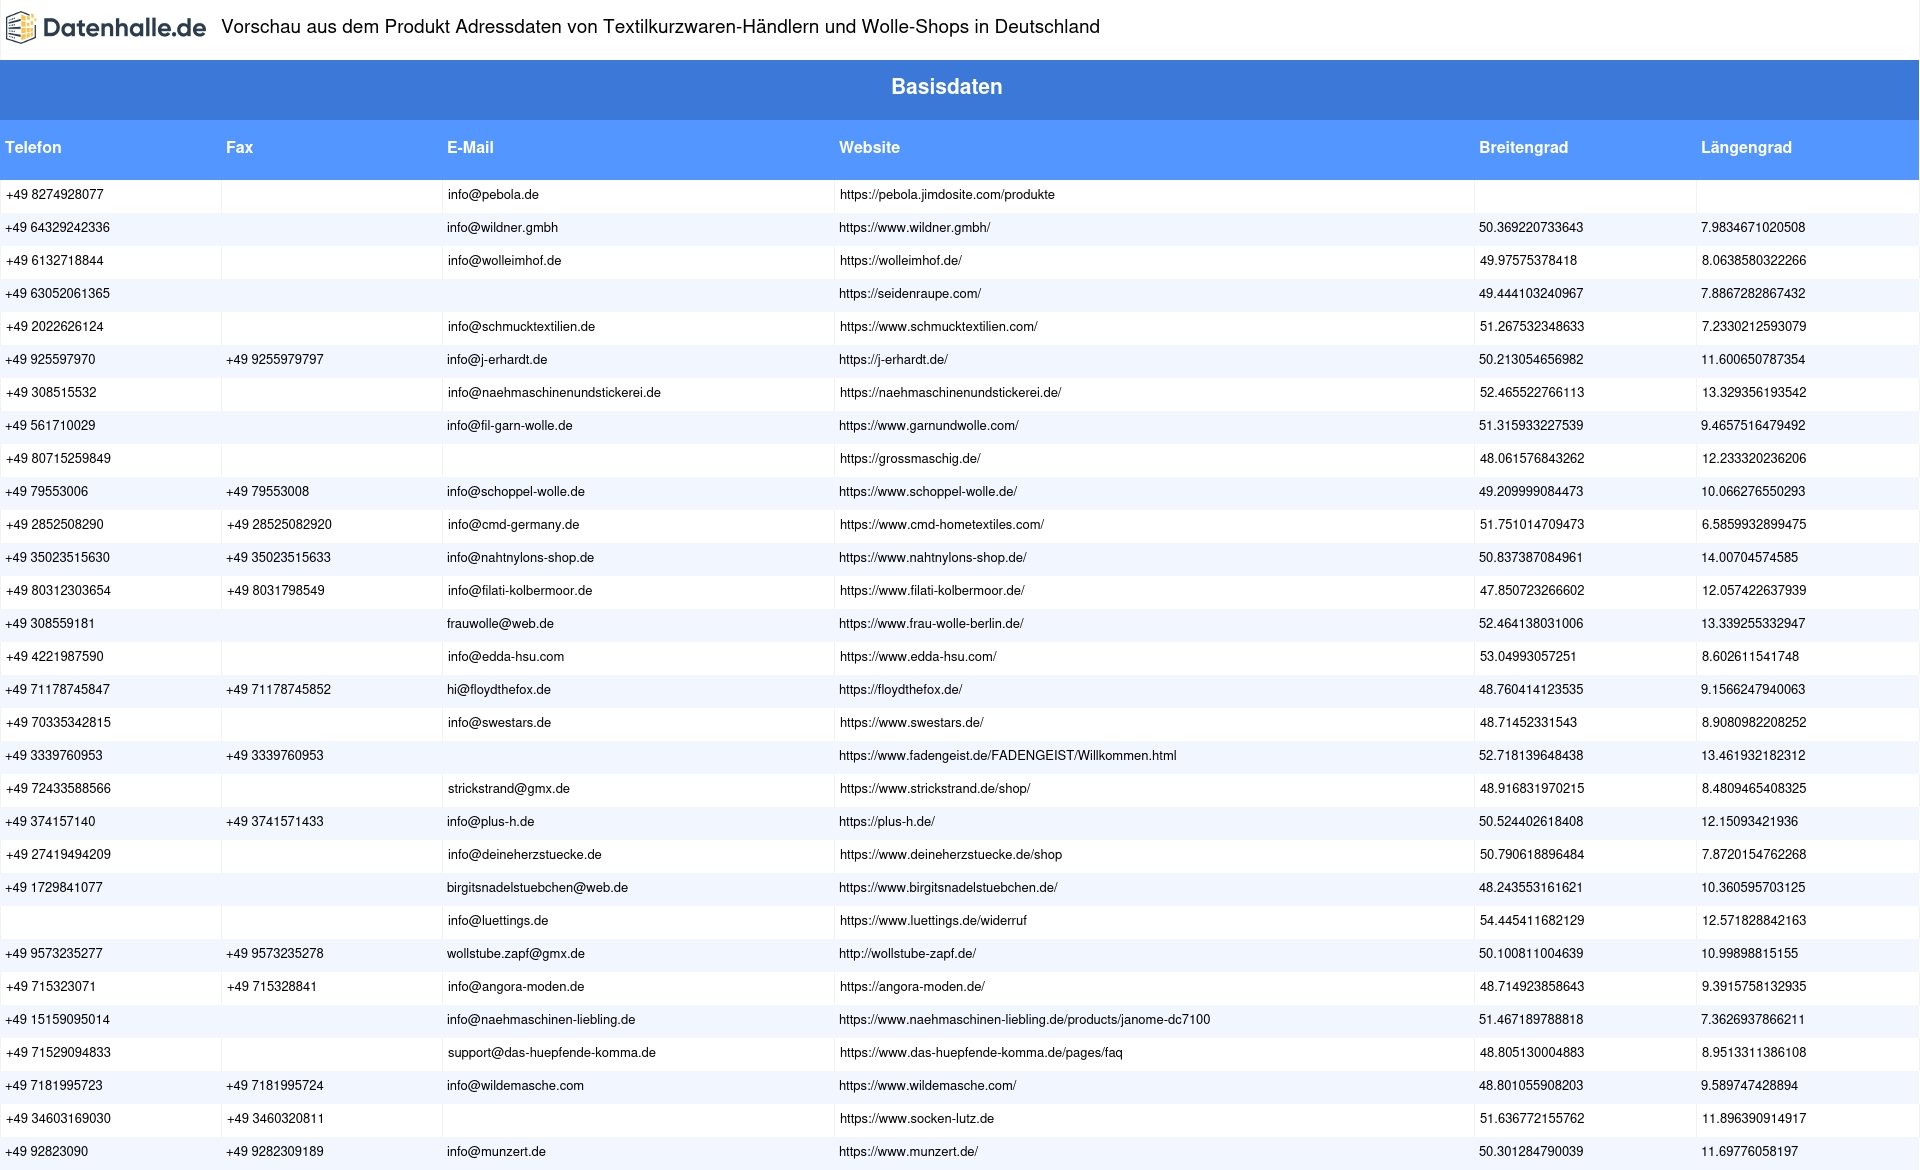The height and width of the screenshot is (1170, 1920).
Task: Click the Vorschau aus dem Produkt page title
Action: coord(660,27)
